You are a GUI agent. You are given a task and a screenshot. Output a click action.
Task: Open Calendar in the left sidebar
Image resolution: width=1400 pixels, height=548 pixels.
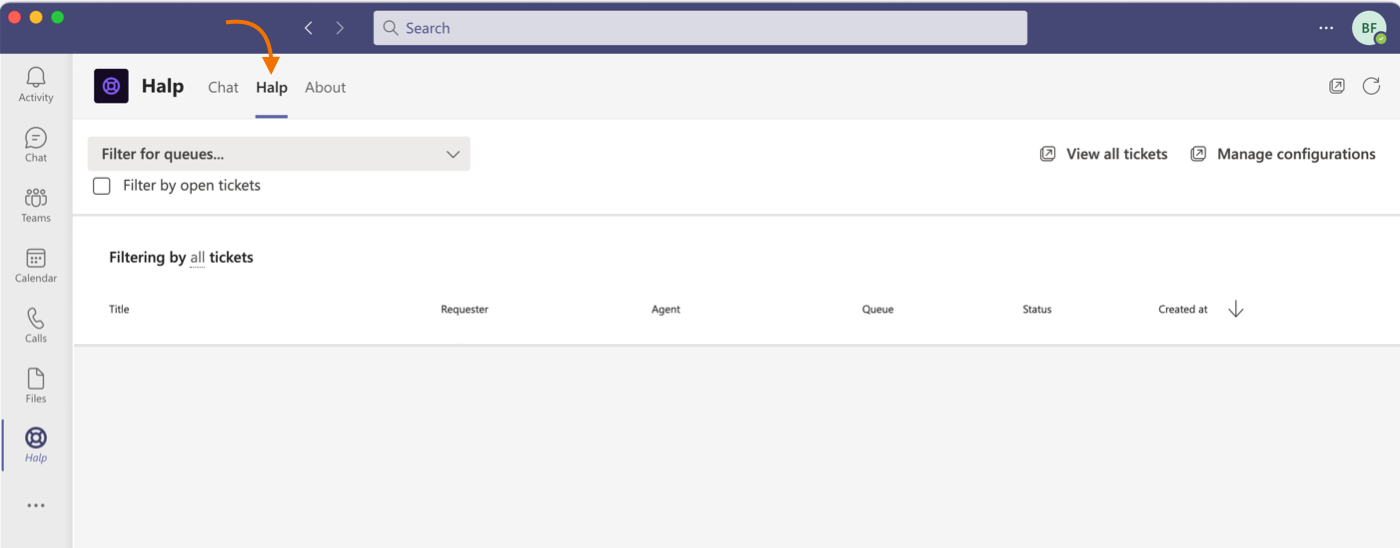[x=36, y=265]
